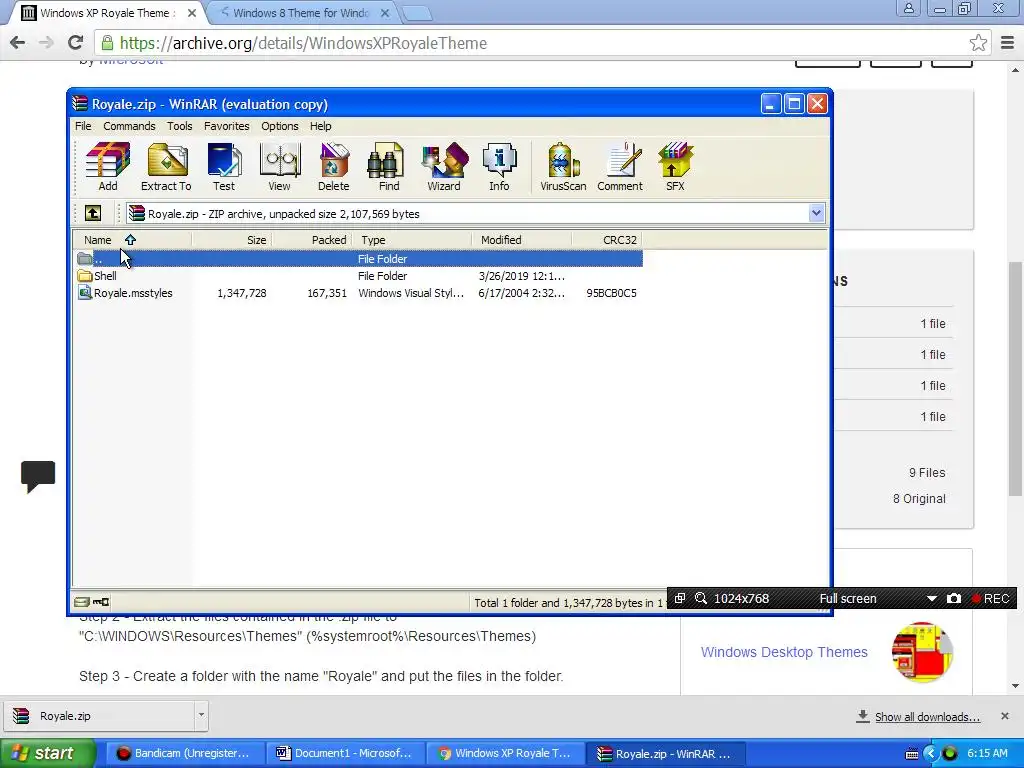Screen dimensions: 1024x768
Task: Click Show all downloads link
Action: [927, 716]
